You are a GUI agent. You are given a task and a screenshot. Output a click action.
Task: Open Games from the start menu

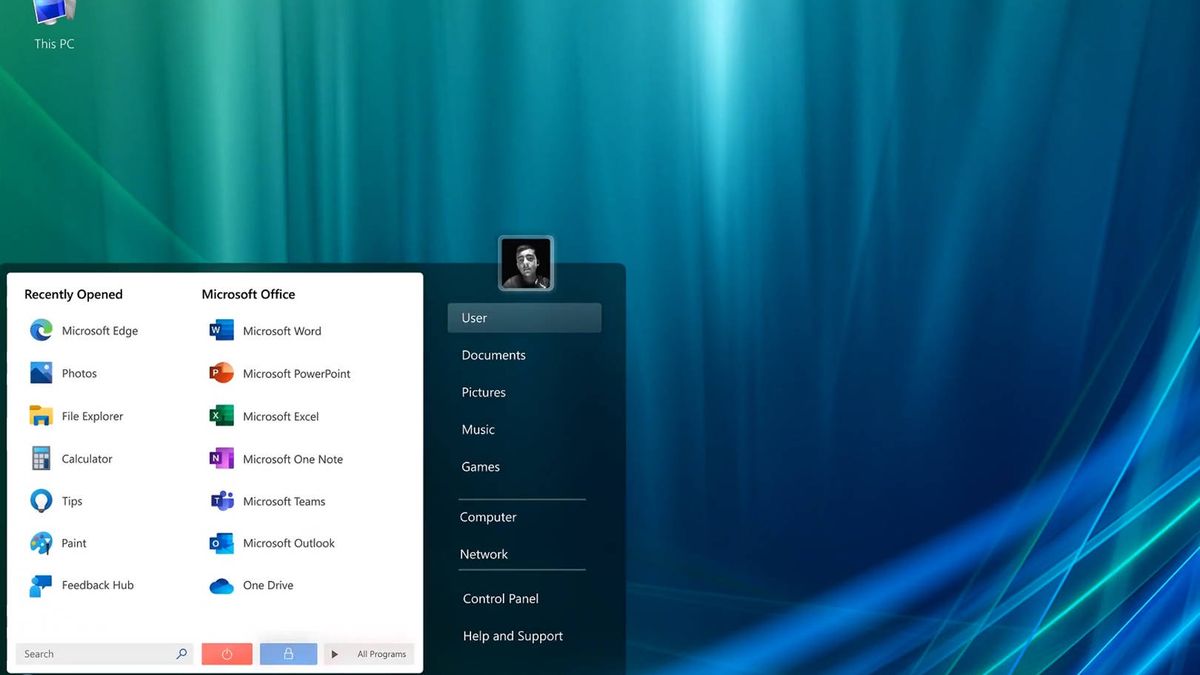click(x=481, y=466)
